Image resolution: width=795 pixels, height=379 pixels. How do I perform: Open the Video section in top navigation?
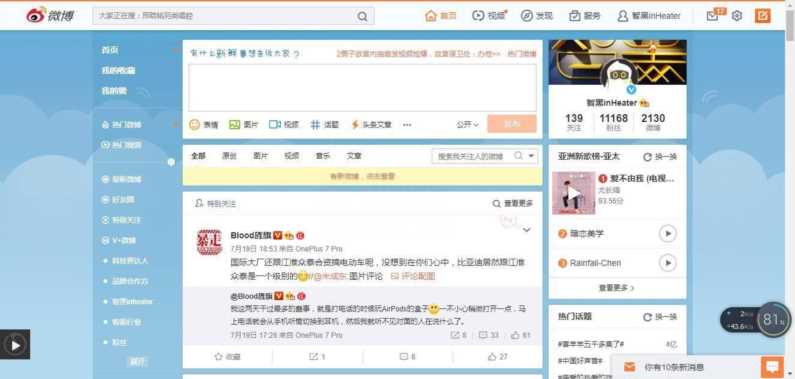[489, 16]
